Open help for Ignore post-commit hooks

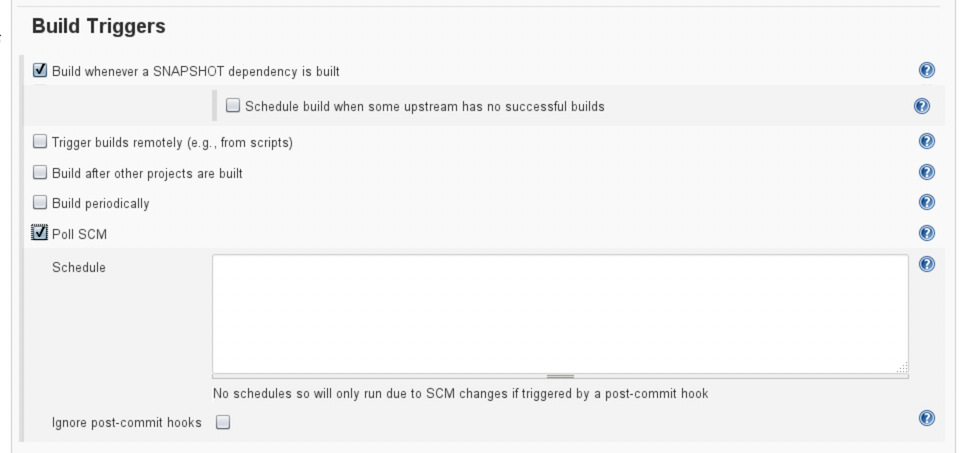pyautogui.click(x=926, y=418)
